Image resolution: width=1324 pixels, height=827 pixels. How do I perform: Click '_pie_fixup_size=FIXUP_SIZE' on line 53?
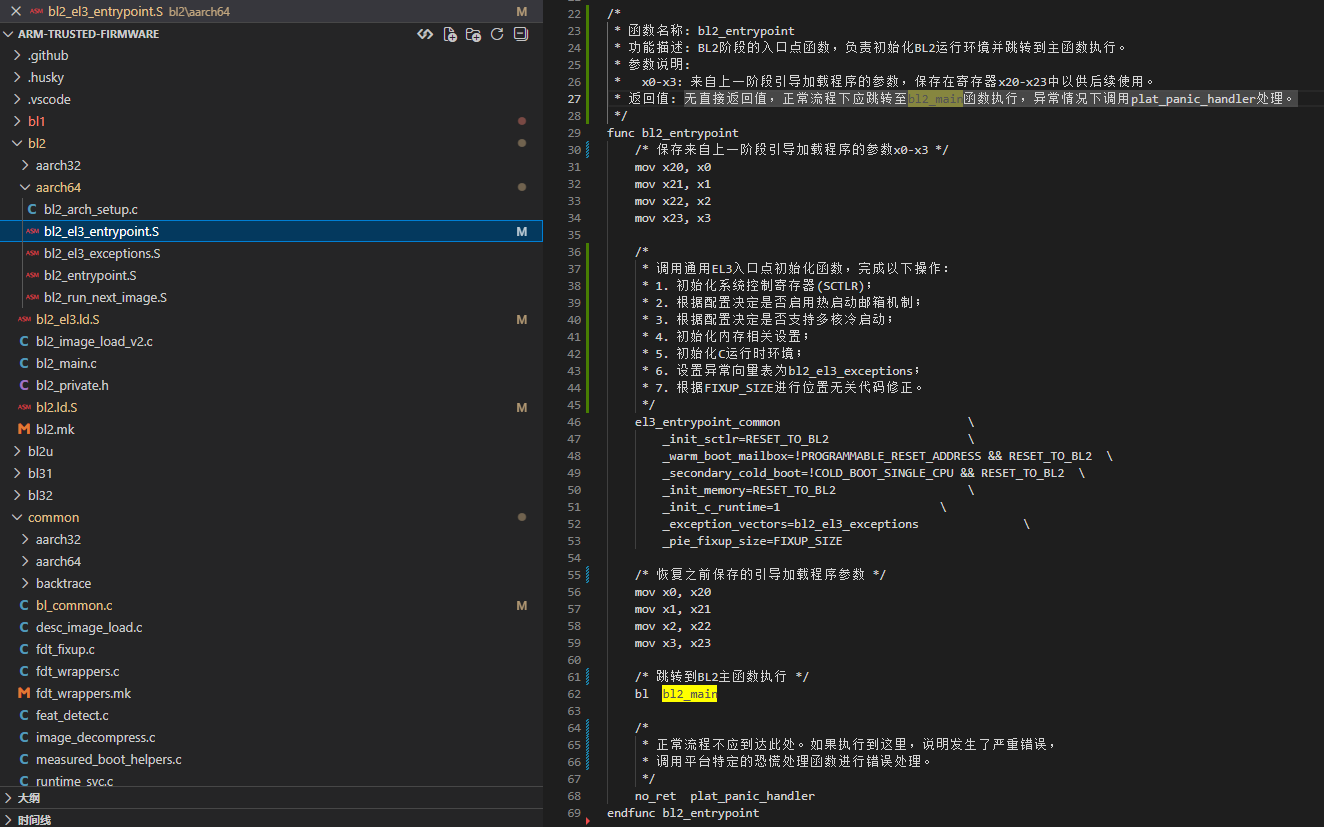[752, 541]
